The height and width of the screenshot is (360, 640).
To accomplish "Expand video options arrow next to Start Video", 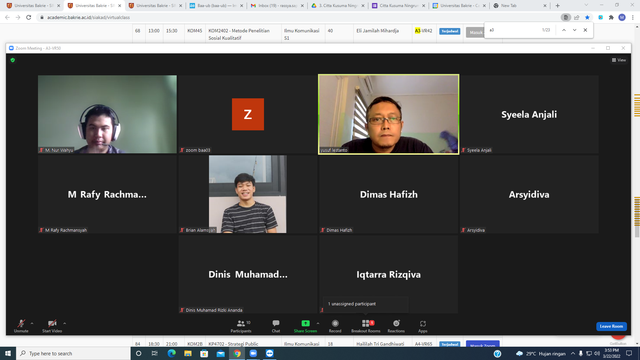I will click(64, 323).
